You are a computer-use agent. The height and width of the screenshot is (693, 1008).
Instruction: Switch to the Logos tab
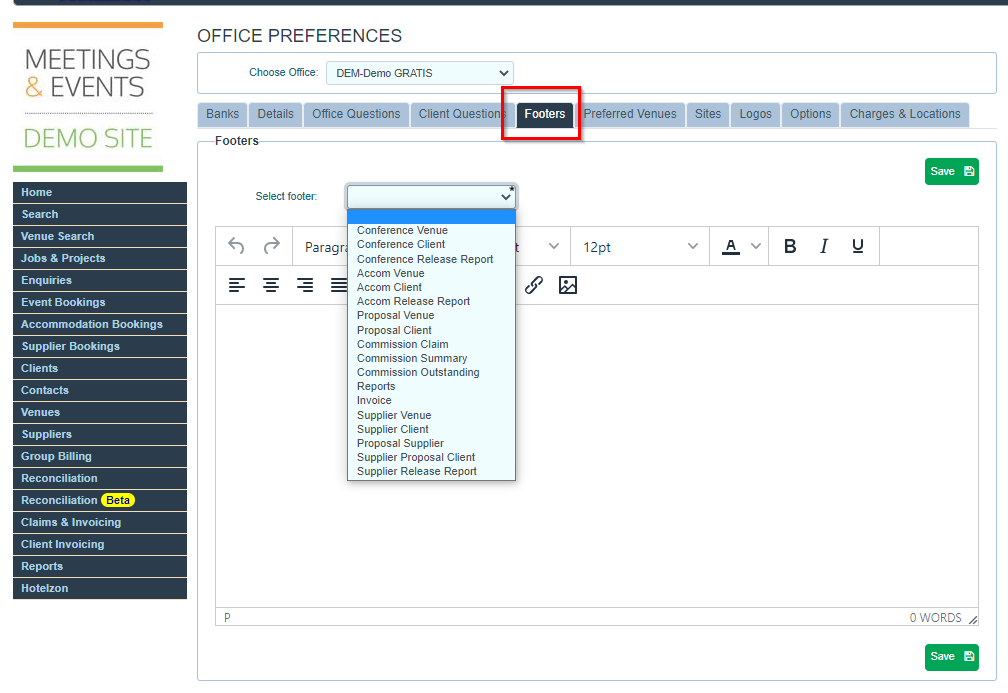click(755, 114)
